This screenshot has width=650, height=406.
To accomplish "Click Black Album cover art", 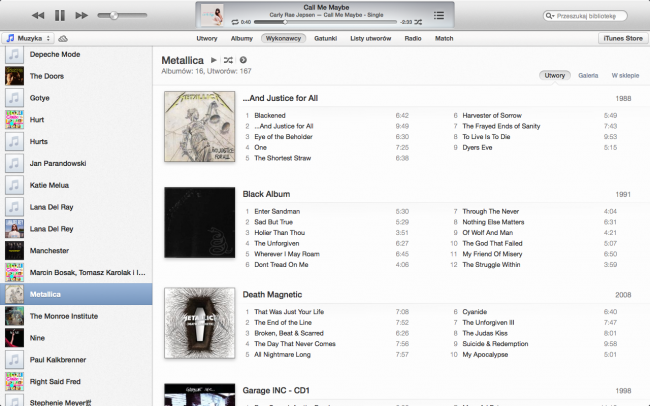I will pyautogui.click(x=199, y=222).
